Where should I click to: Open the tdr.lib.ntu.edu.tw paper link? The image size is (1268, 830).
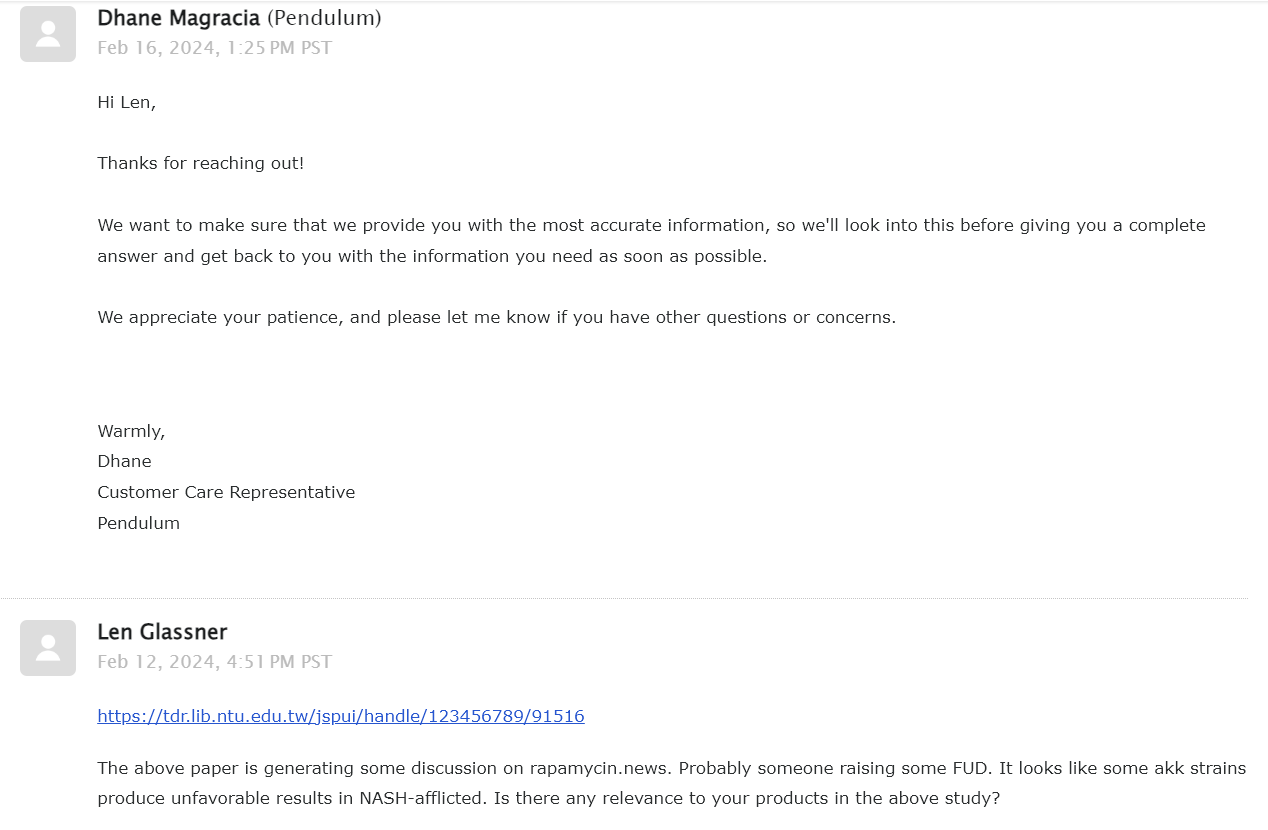[x=341, y=716]
